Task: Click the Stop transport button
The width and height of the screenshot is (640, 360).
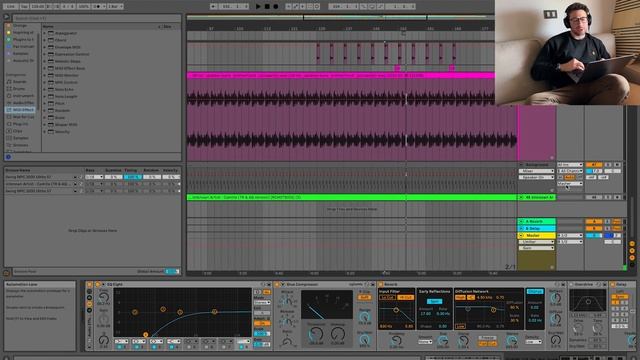Action: (x=267, y=6)
